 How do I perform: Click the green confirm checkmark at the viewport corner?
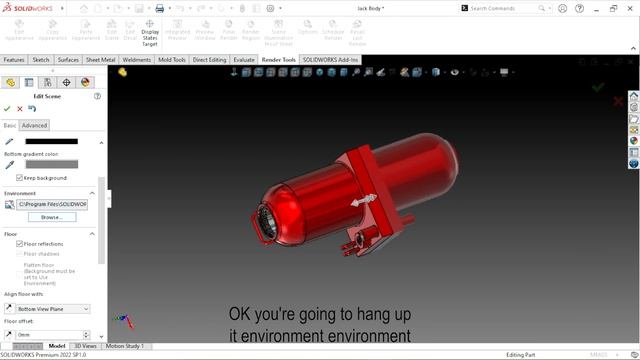pyautogui.click(x=598, y=87)
